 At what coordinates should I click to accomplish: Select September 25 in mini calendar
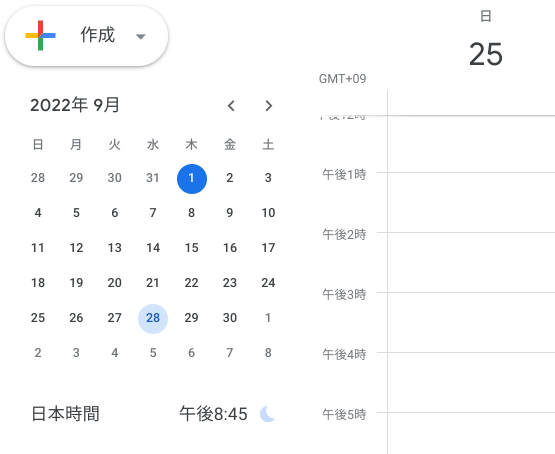(38, 318)
